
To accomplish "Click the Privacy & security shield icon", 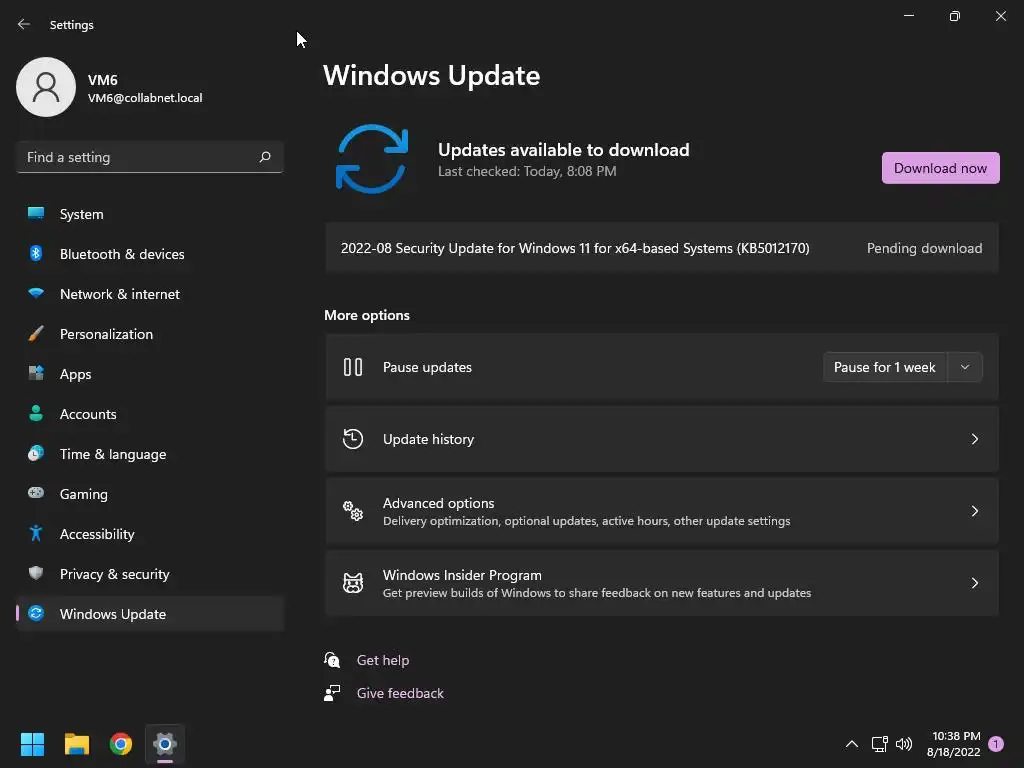I will point(36,574).
